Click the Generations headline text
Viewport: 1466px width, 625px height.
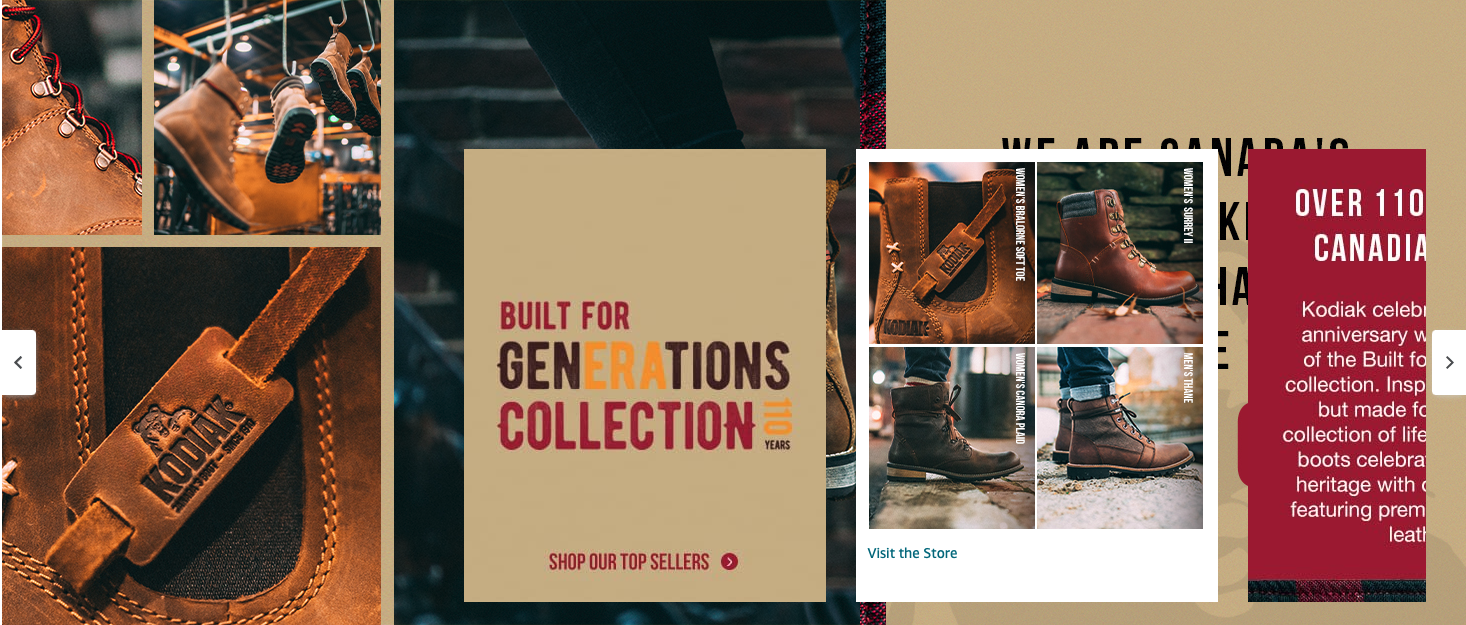pyautogui.click(x=644, y=364)
